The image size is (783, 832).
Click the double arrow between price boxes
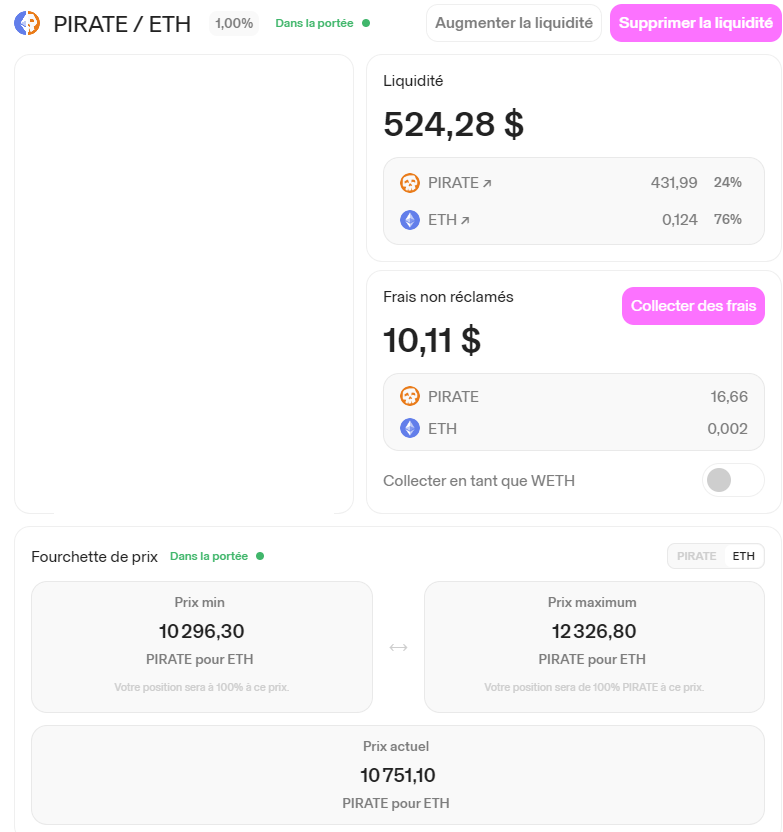[x=398, y=647]
